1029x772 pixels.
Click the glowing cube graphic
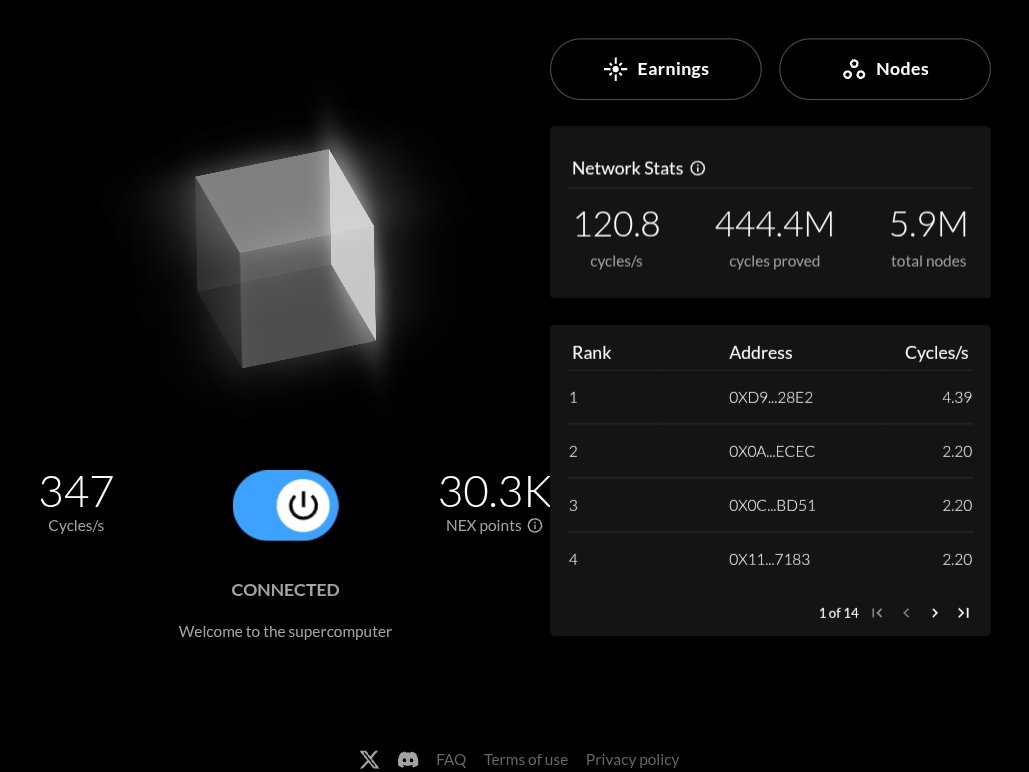coord(285,258)
